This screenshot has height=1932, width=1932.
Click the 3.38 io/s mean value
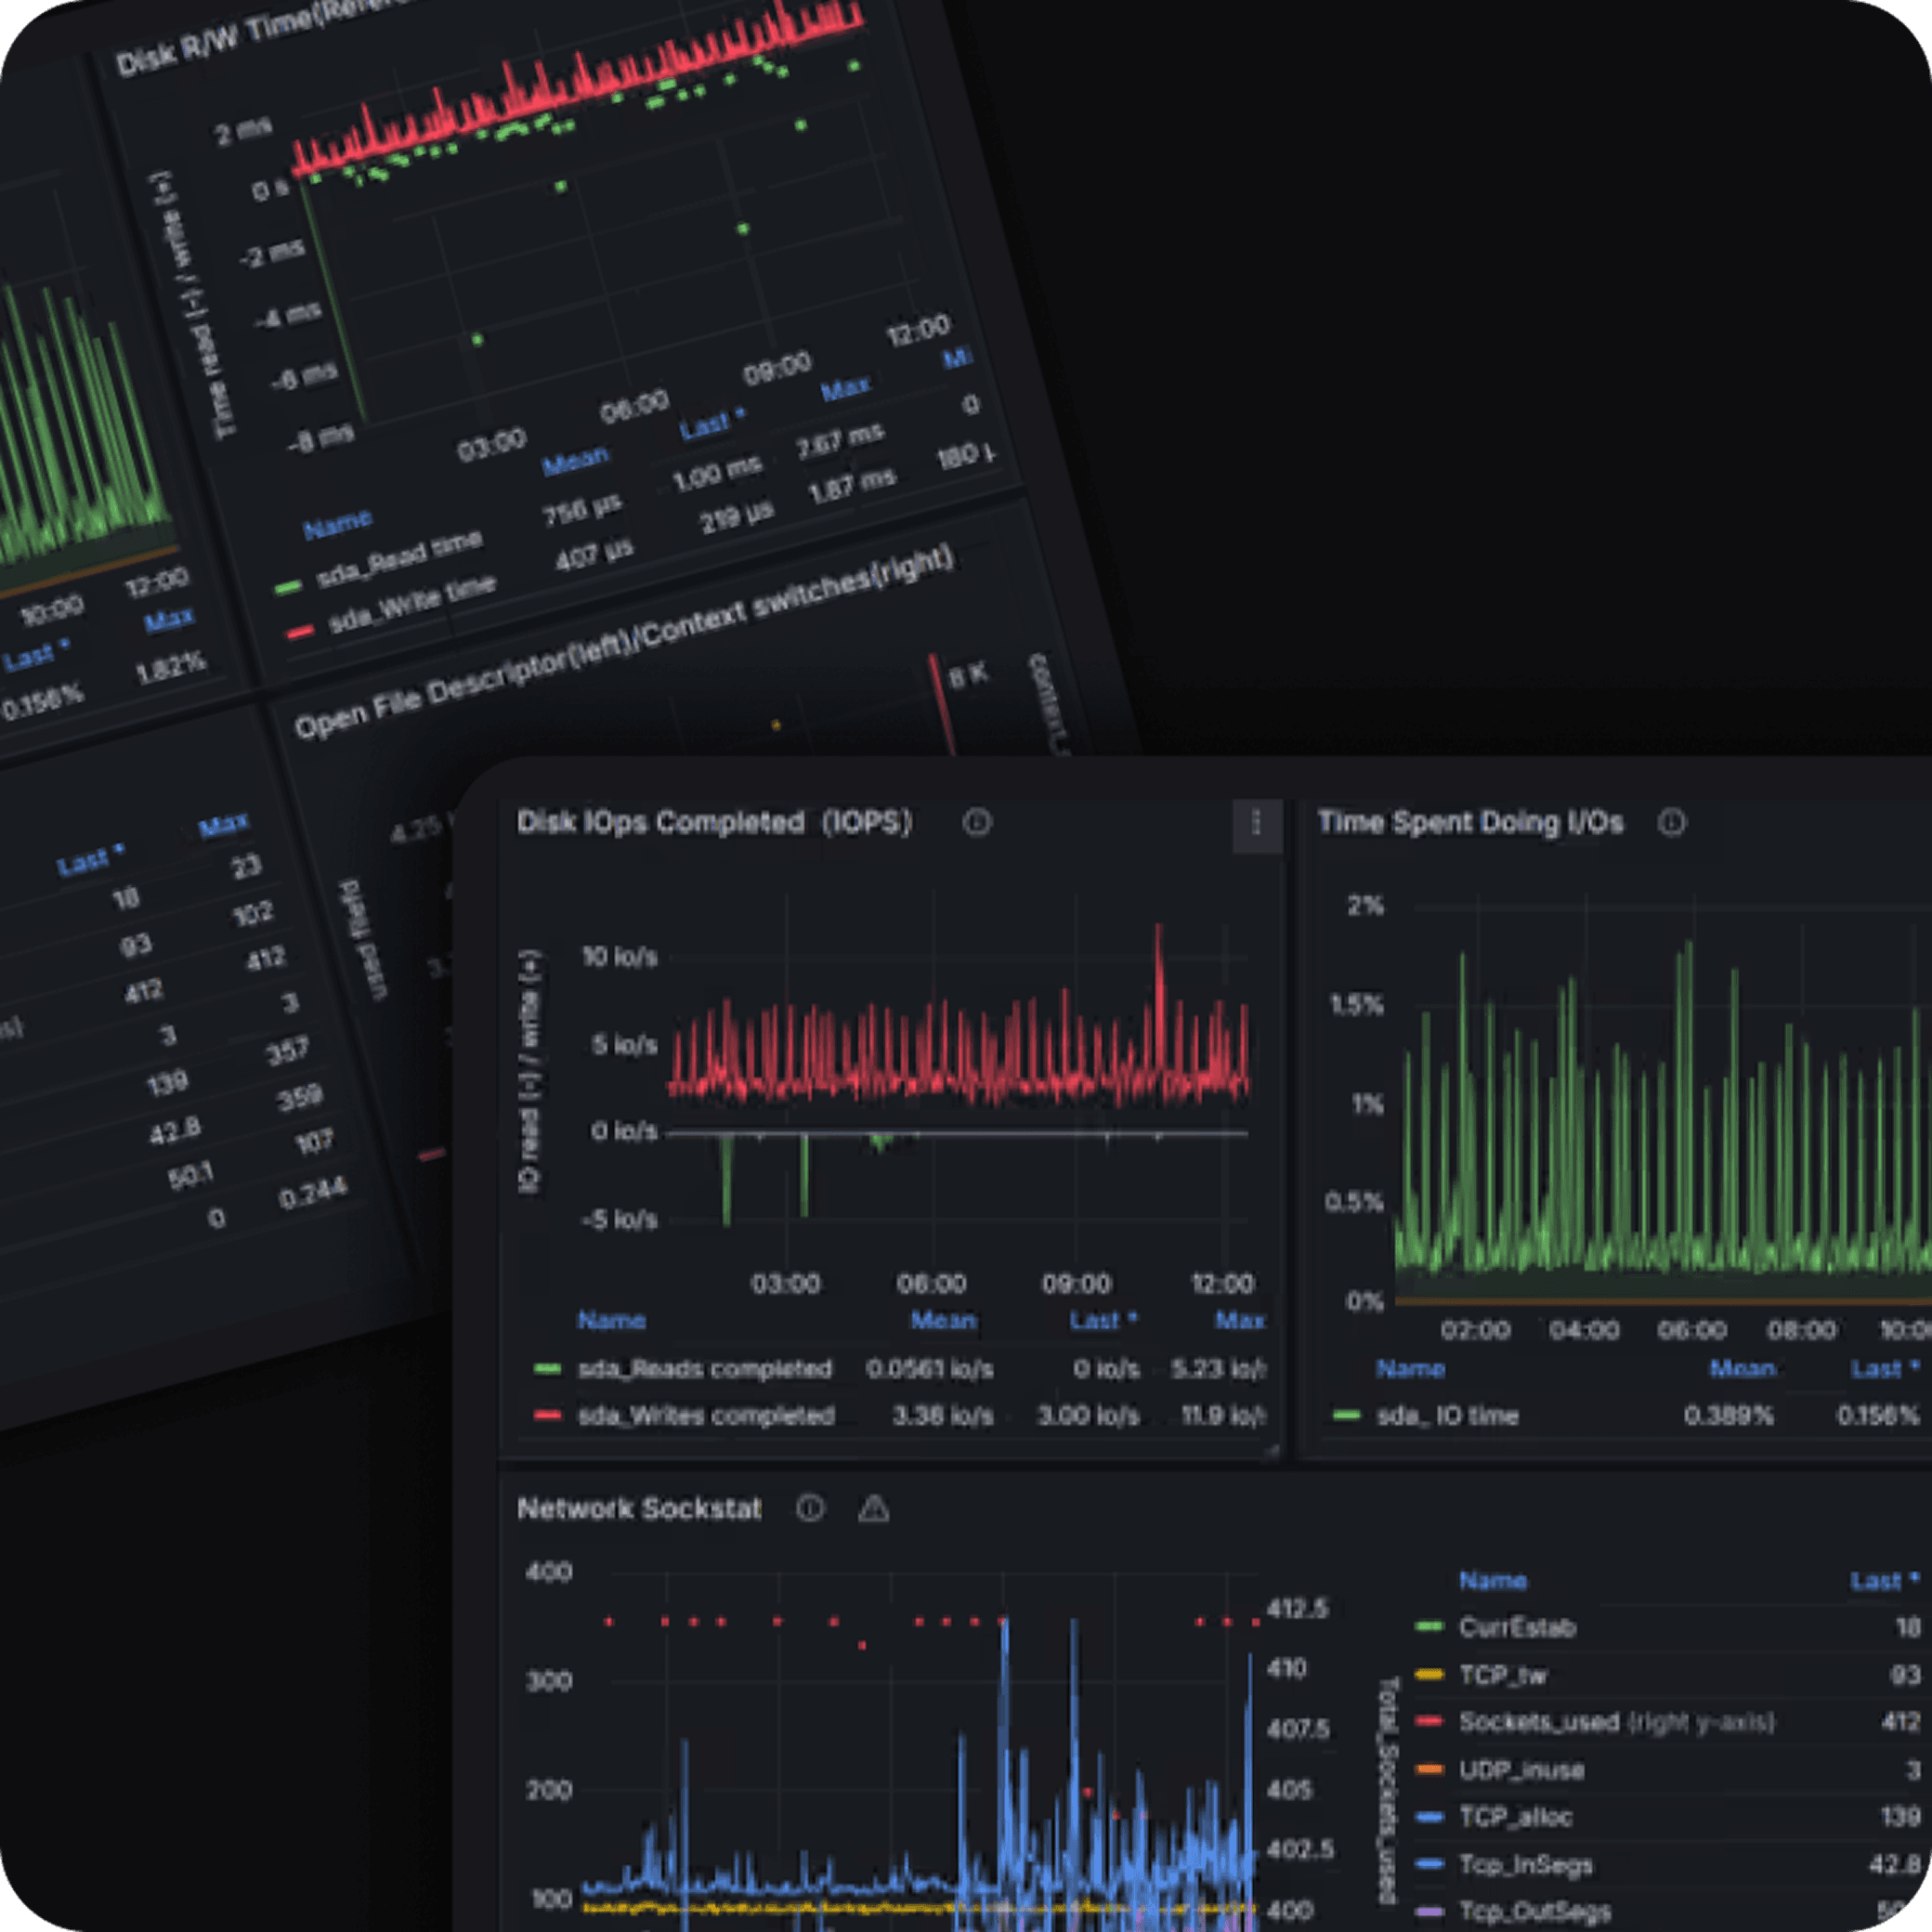point(943,1415)
